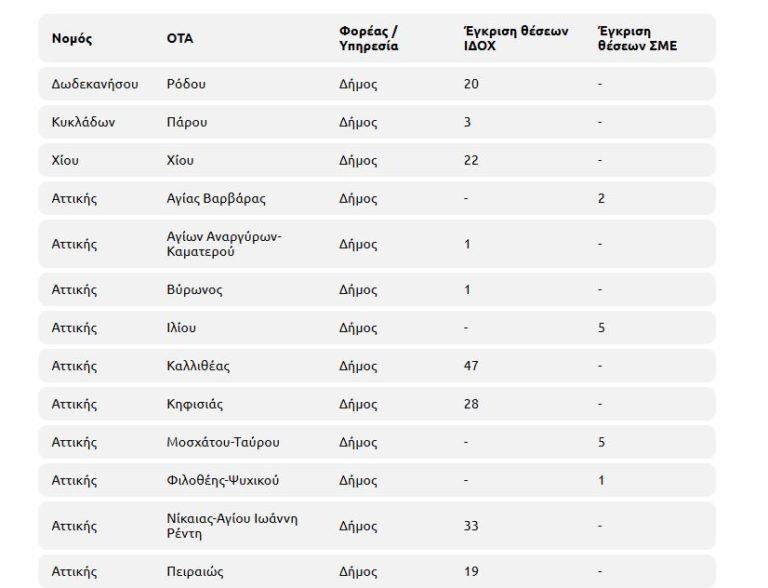Select the Κηφισιάς cell
This screenshot has height=588, width=768.
point(194,404)
